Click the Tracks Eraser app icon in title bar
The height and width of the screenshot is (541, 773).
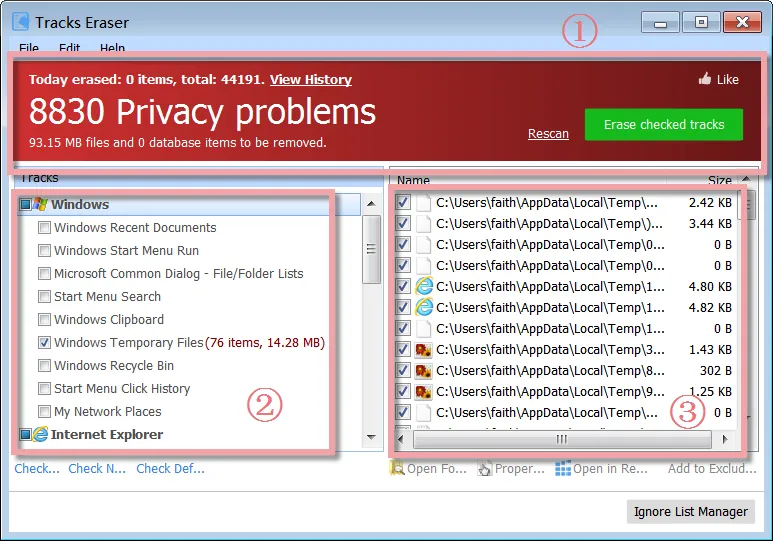(x=21, y=22)
